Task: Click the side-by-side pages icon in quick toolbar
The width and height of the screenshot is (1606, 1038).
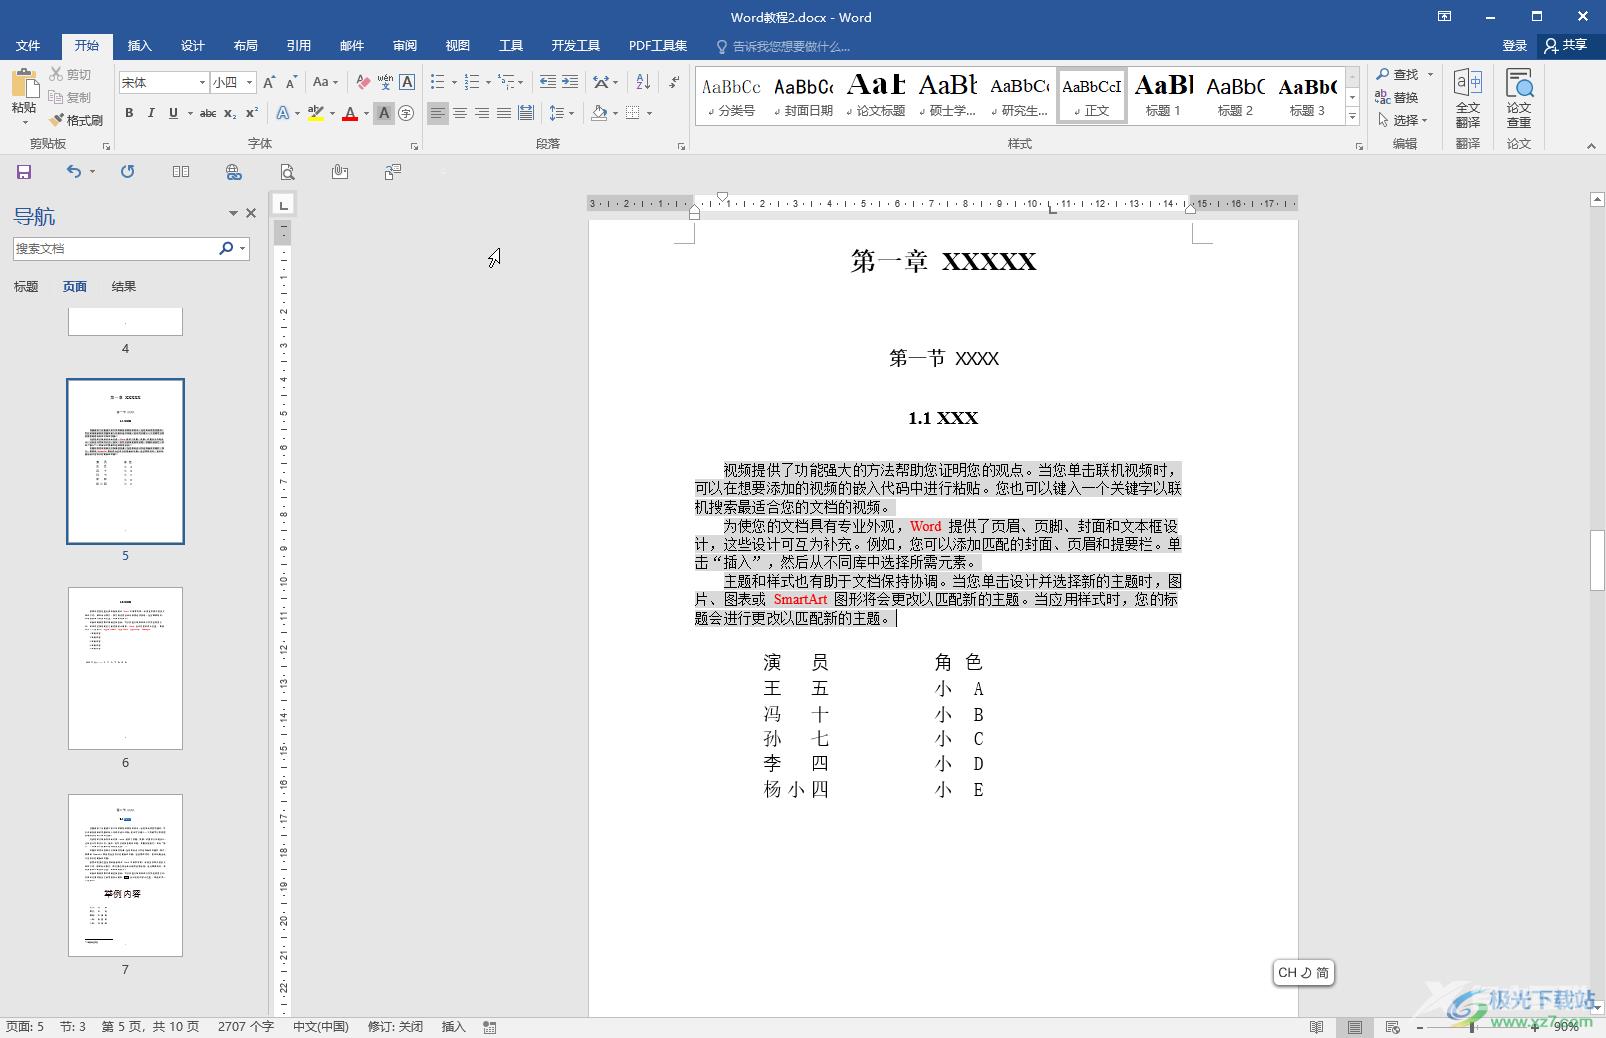Action: click(x=181, y=172)
